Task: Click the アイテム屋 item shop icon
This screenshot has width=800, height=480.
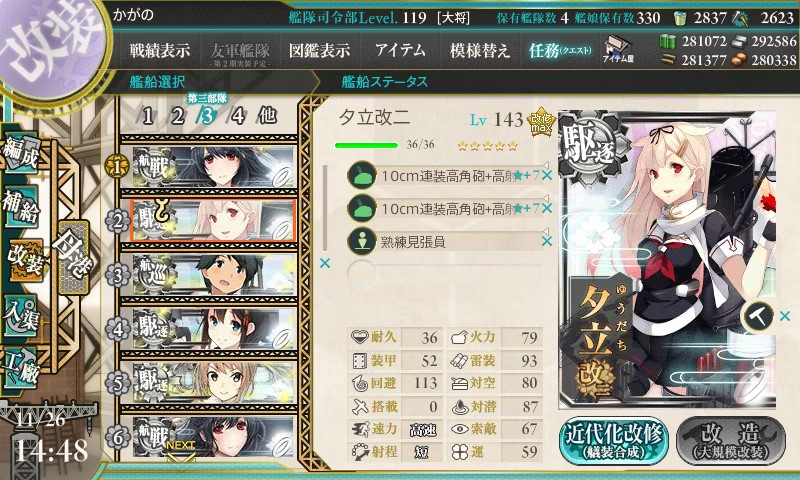Action: click(x=618, y=50)
